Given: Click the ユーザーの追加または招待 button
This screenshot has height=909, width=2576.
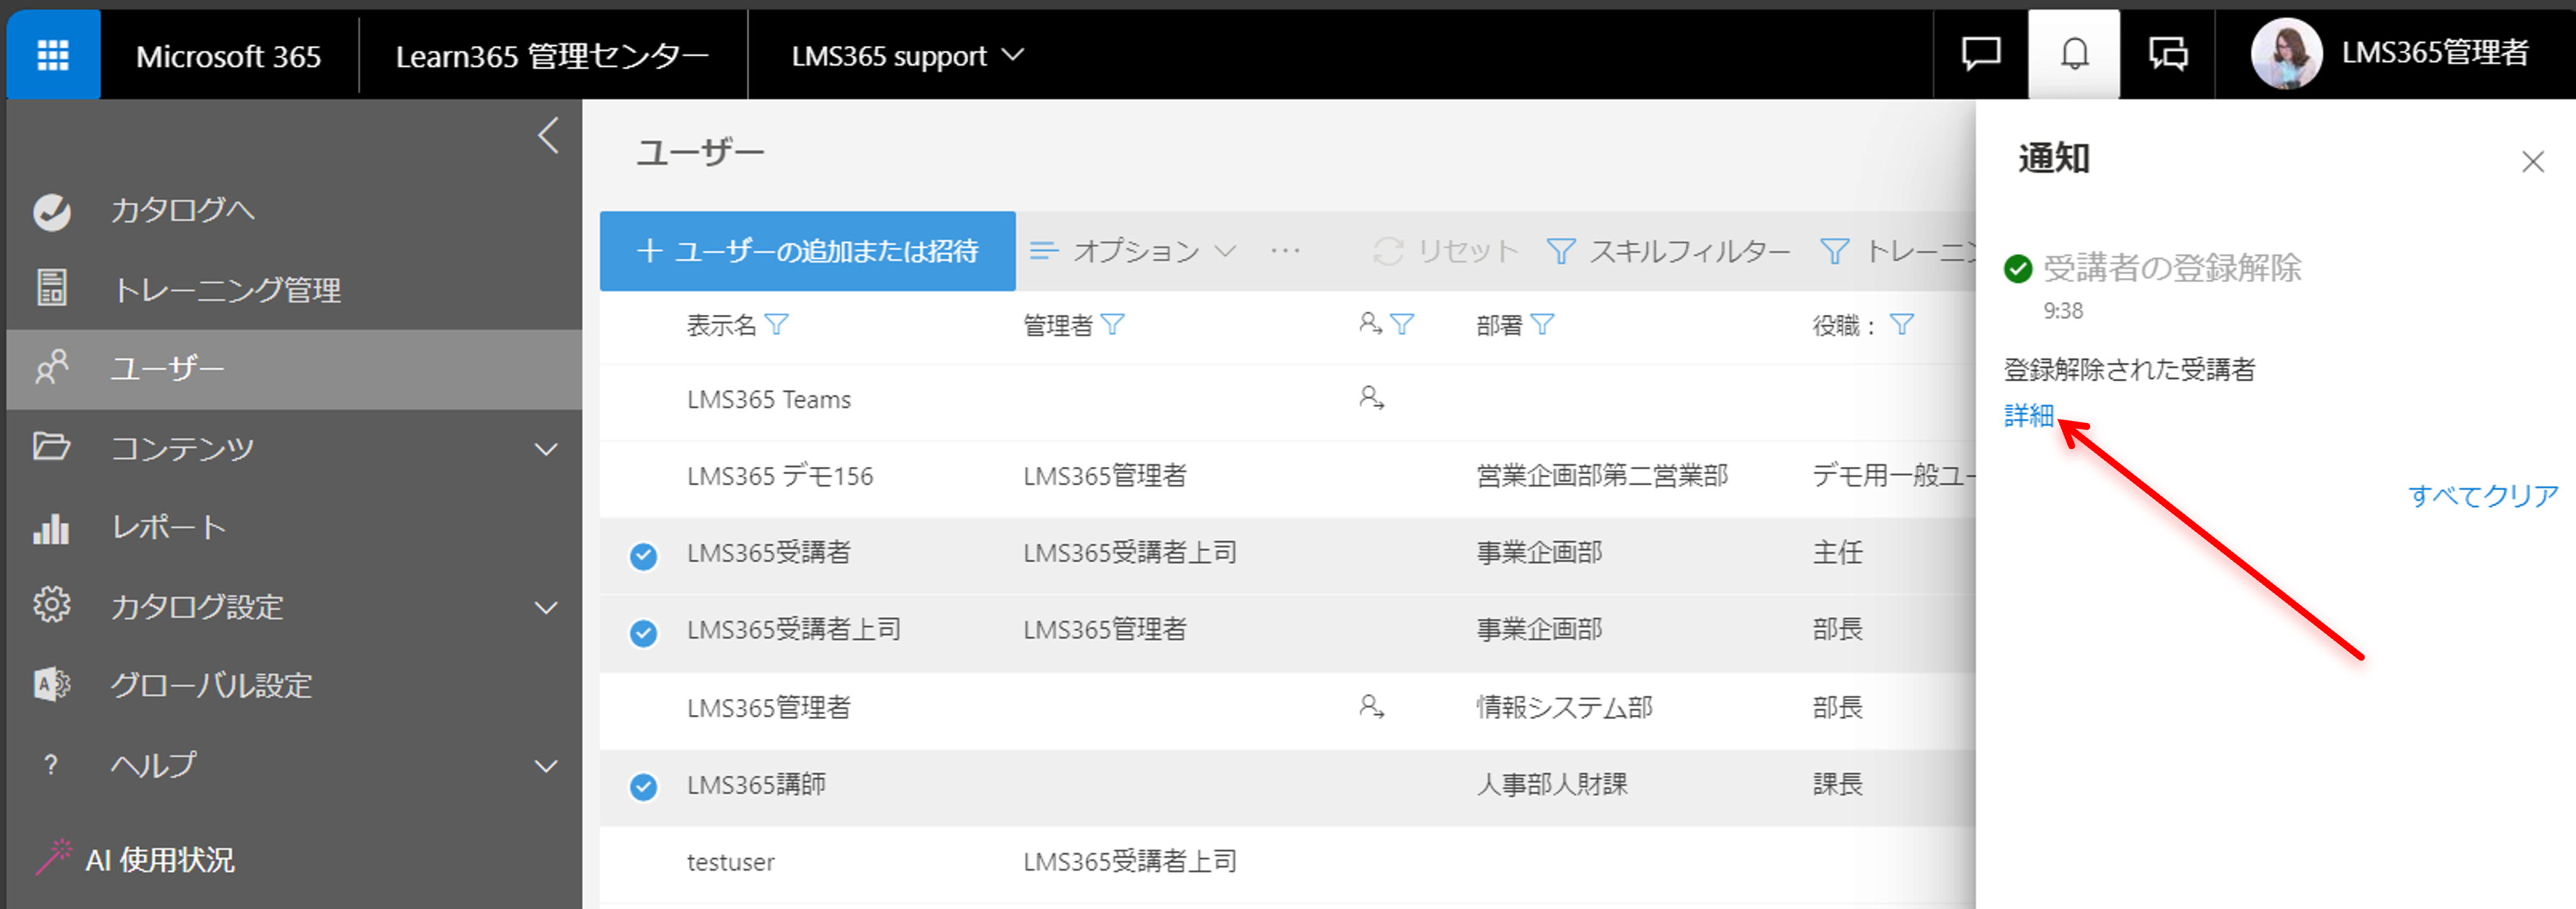Looking at the screenshot, I should [807, 251].
